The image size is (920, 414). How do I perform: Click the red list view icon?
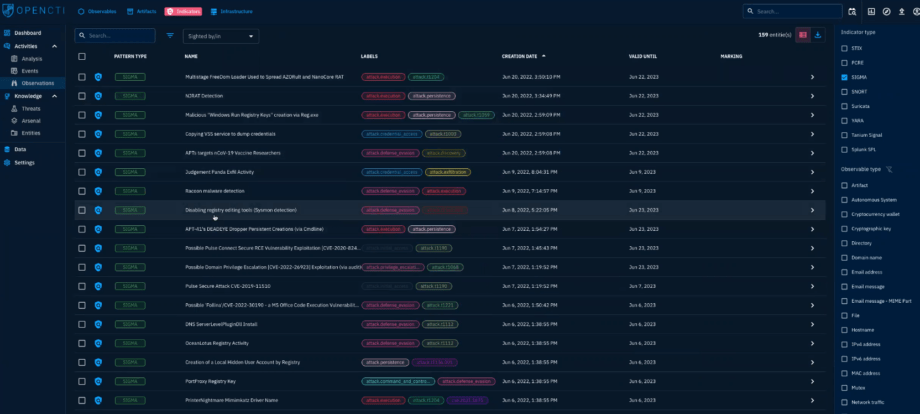pos(802,35)
